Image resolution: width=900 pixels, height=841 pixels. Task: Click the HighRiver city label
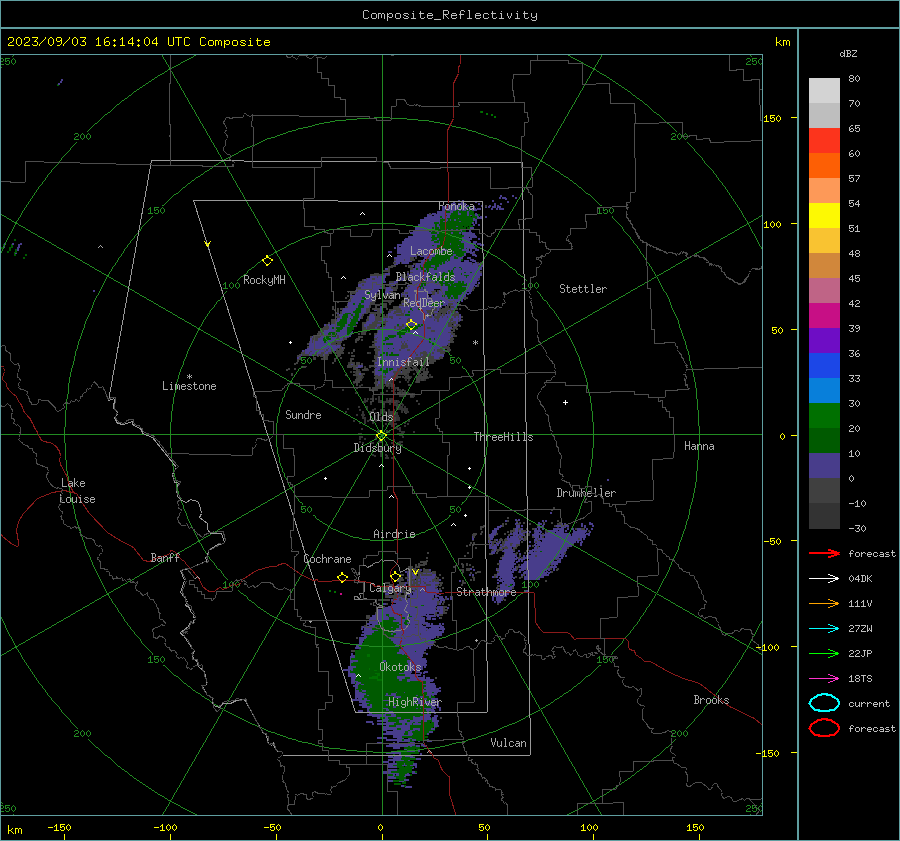tap(414, 702)
